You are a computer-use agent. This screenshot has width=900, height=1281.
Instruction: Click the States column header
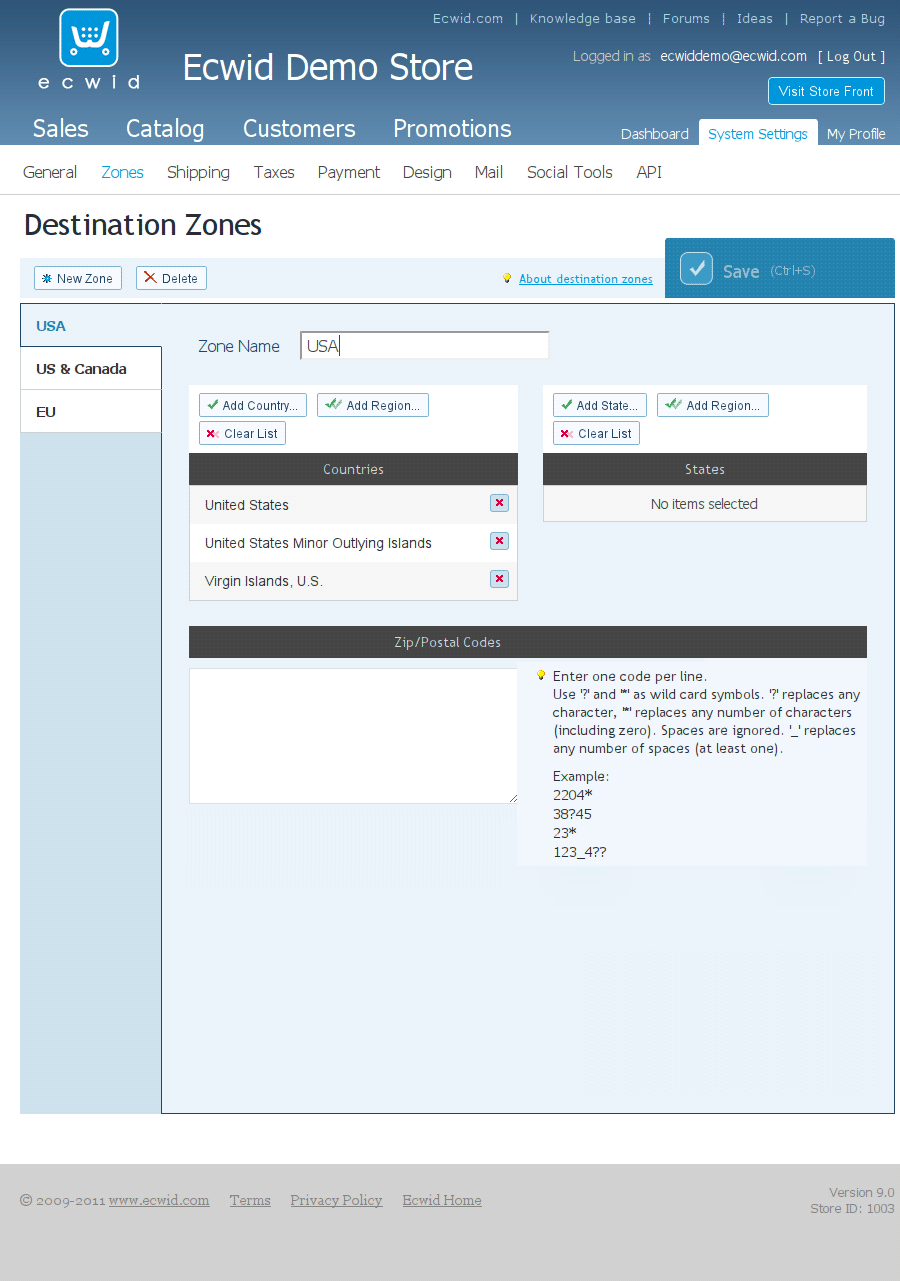[x=705, y=469]
